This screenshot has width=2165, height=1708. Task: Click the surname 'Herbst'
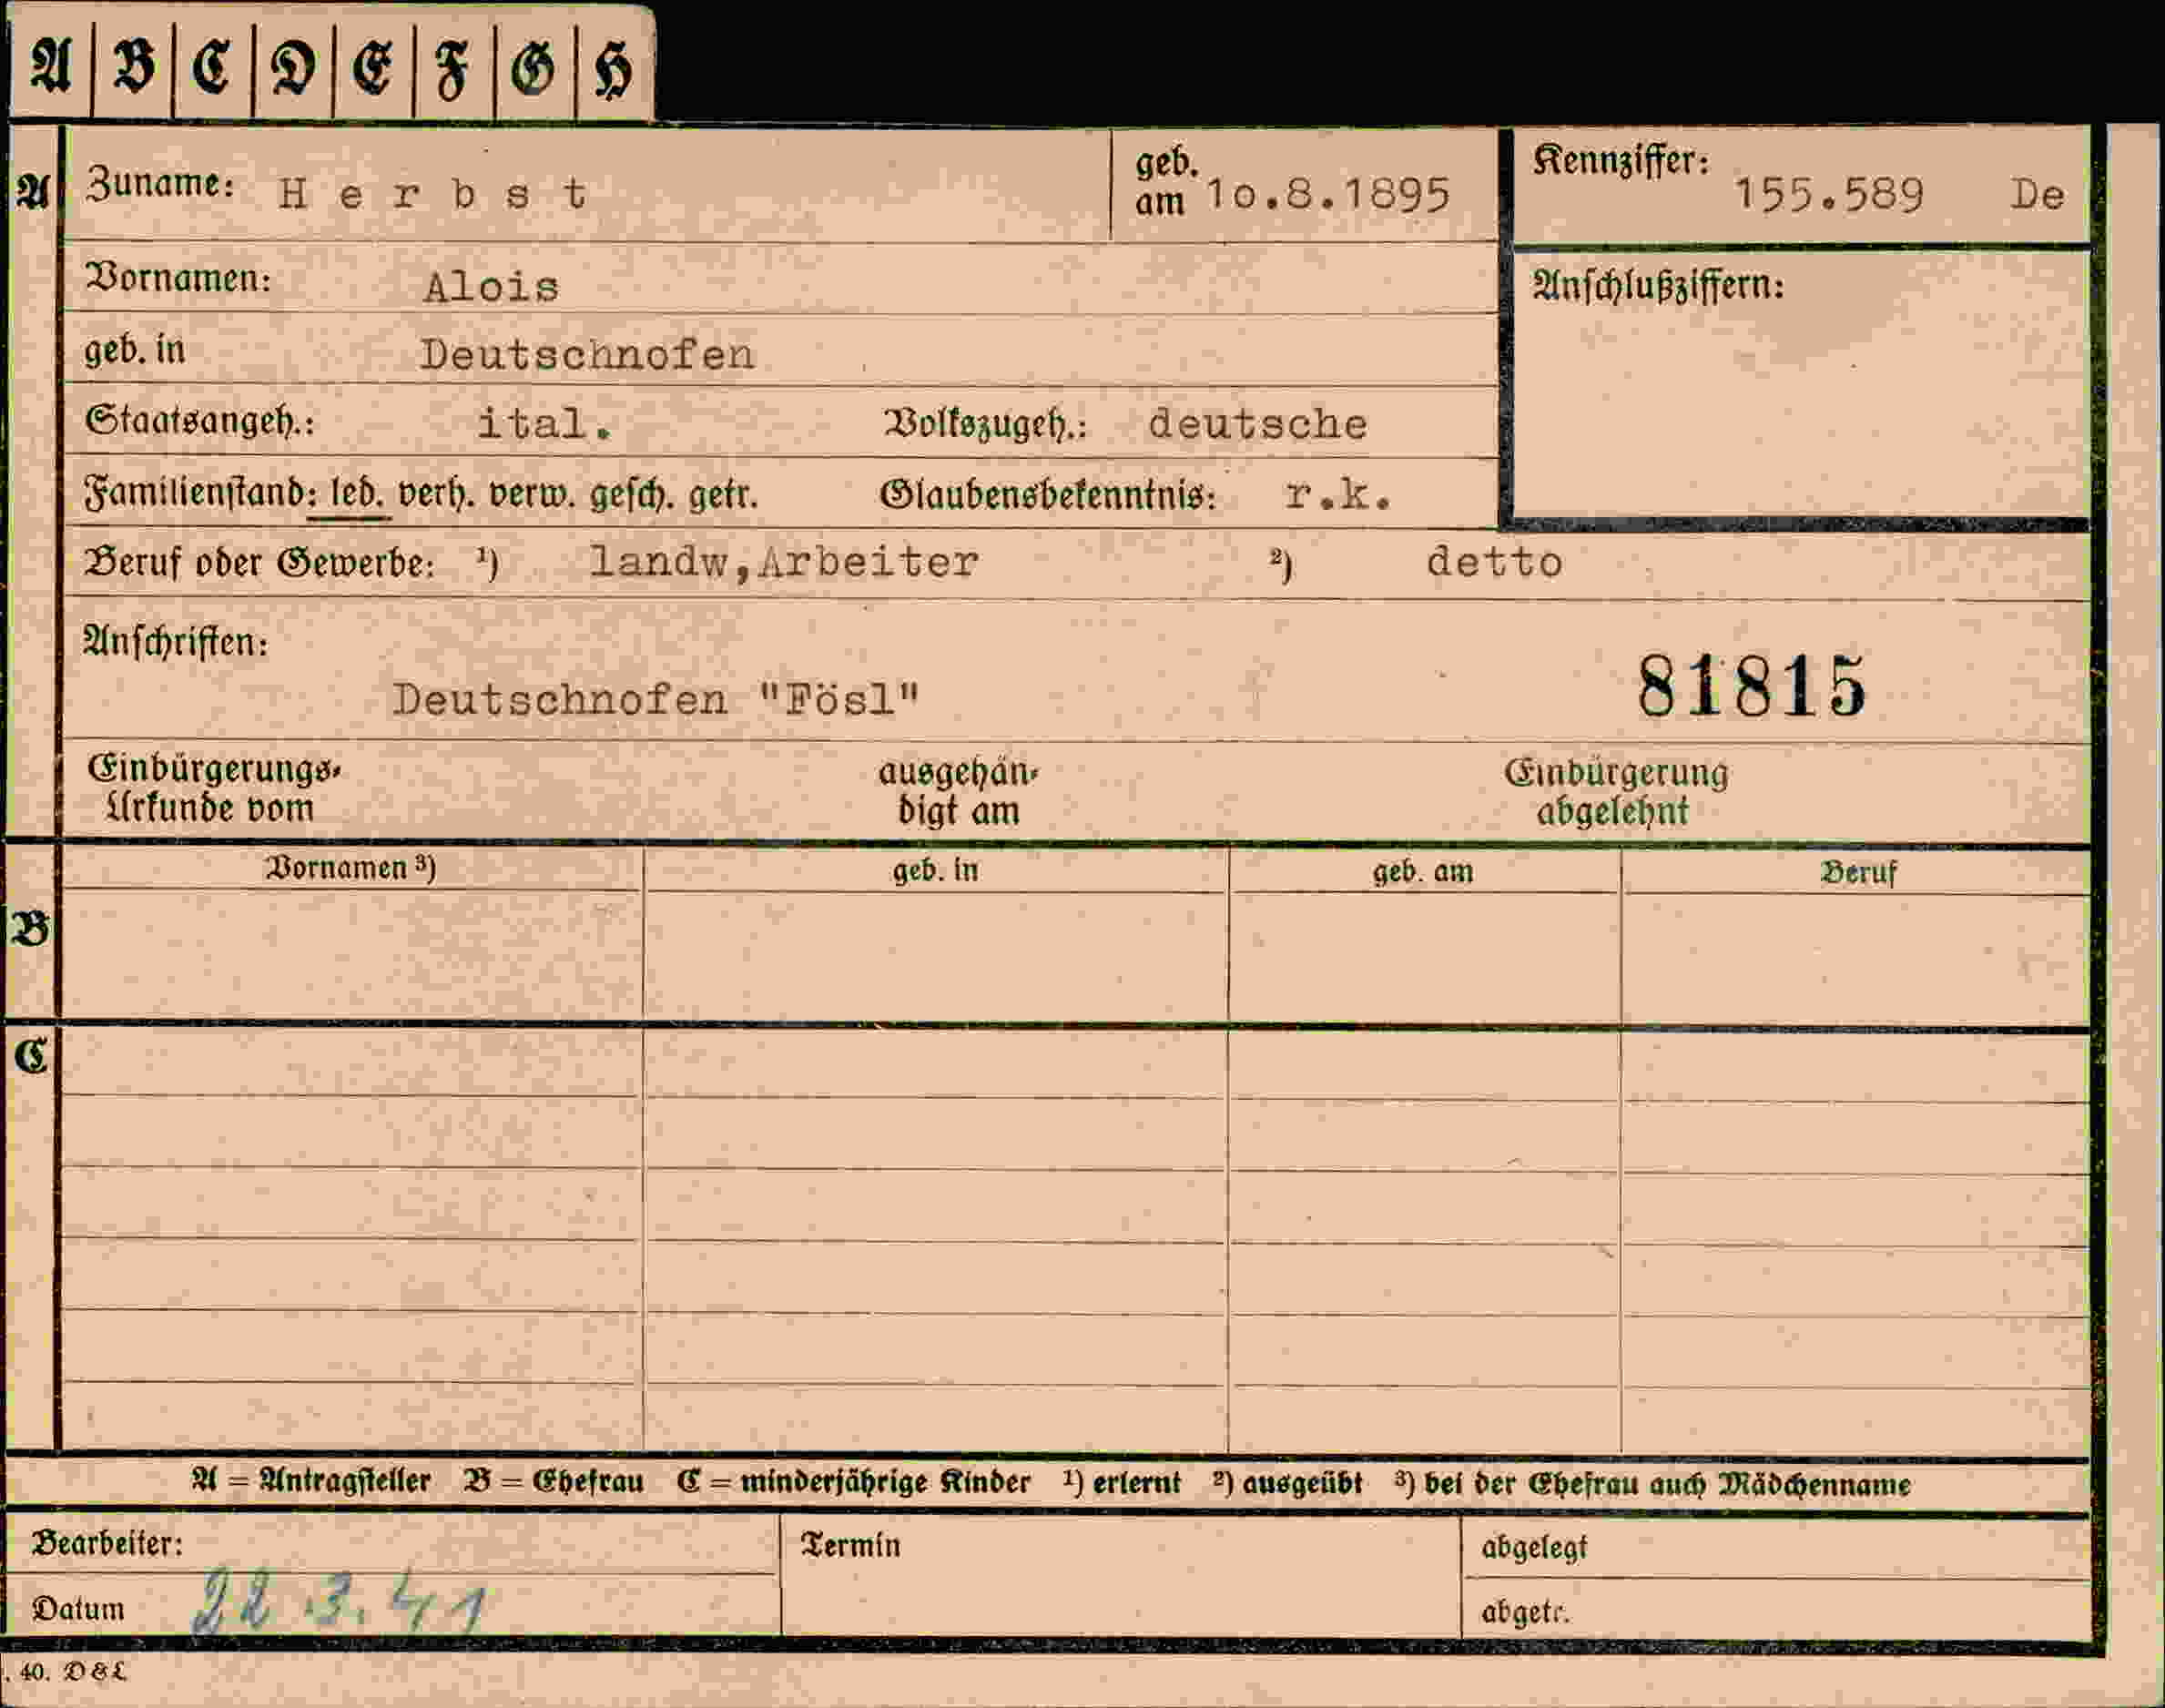pyautogui.click(x=433, y=194)
